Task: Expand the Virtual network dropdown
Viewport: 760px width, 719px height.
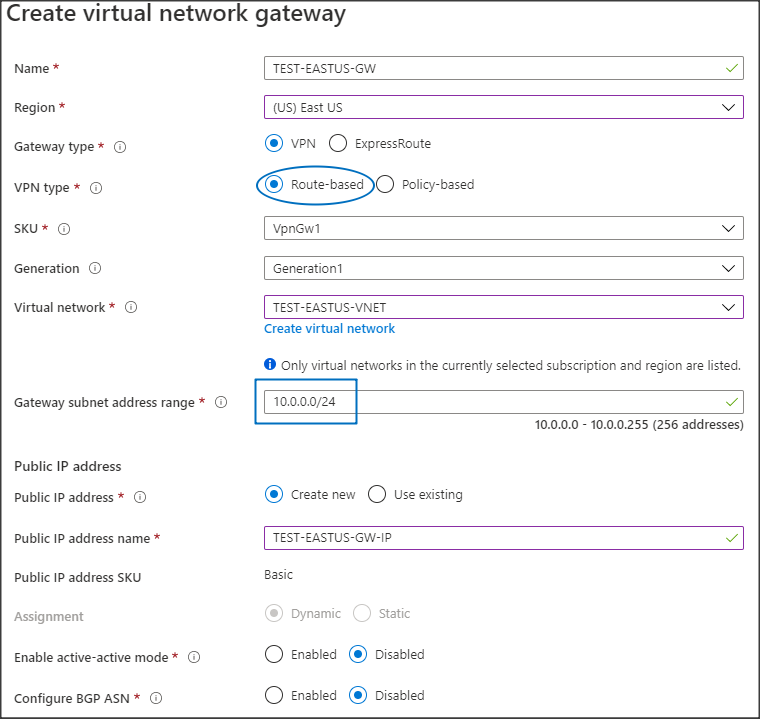Action: pos(503,307)
